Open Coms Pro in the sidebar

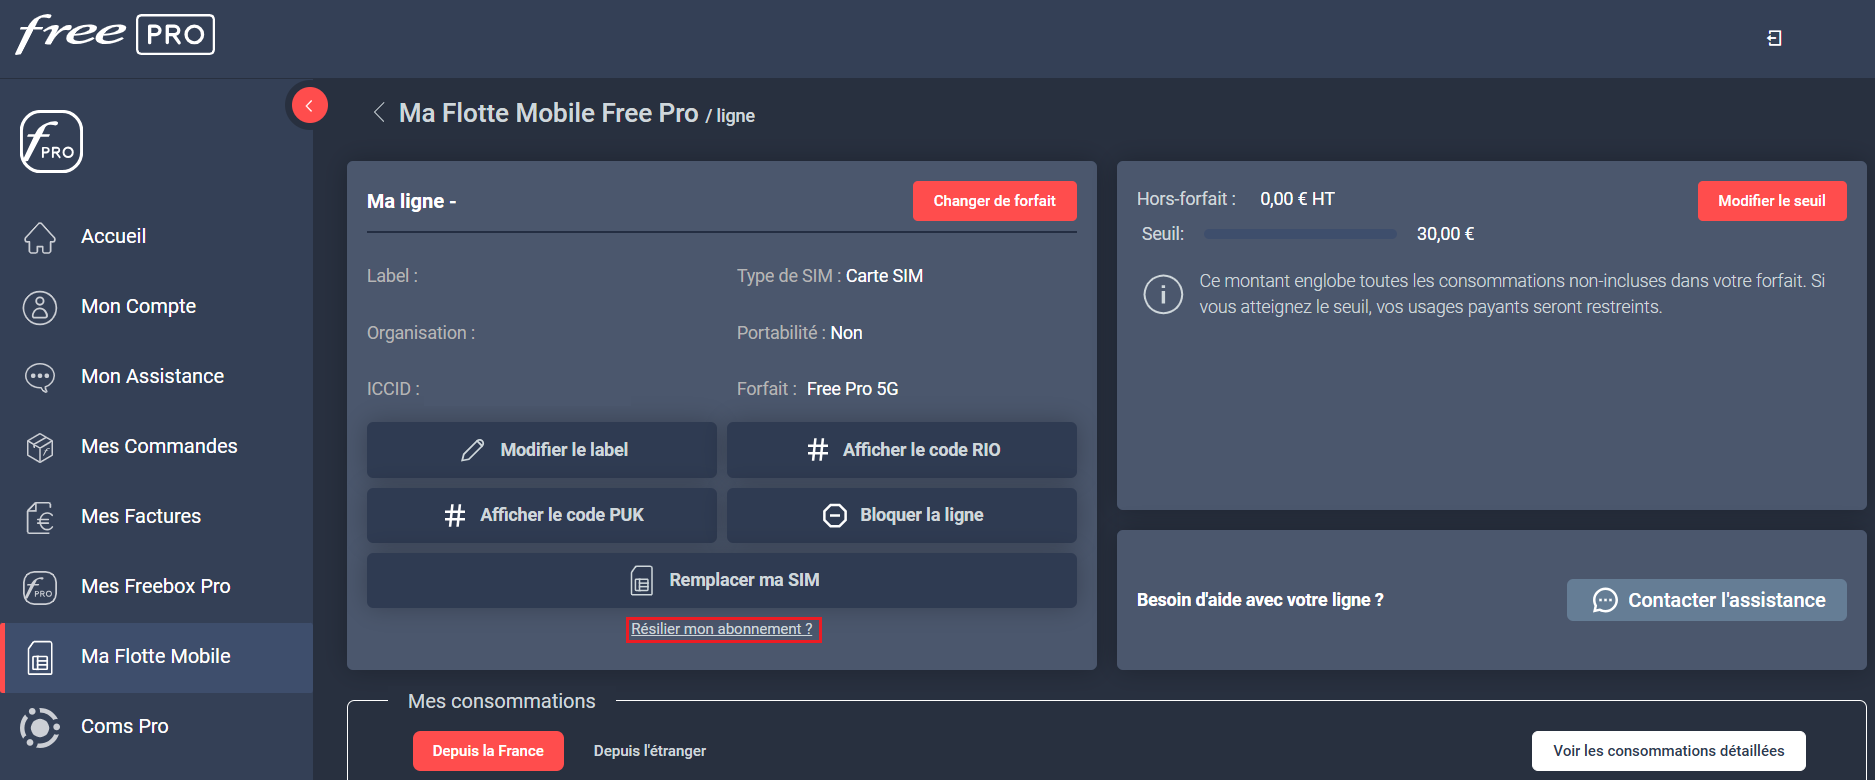tap(124, 726)
